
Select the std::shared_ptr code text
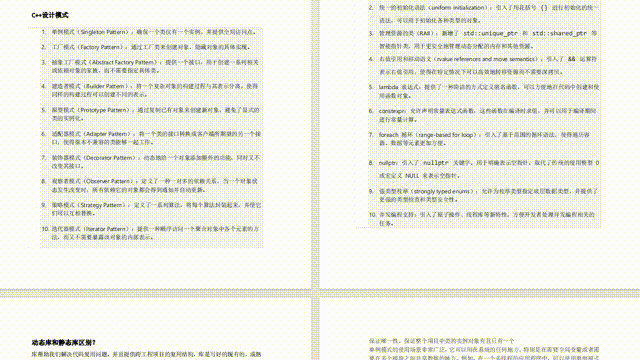pyautogui.click(x=559, y=33)
